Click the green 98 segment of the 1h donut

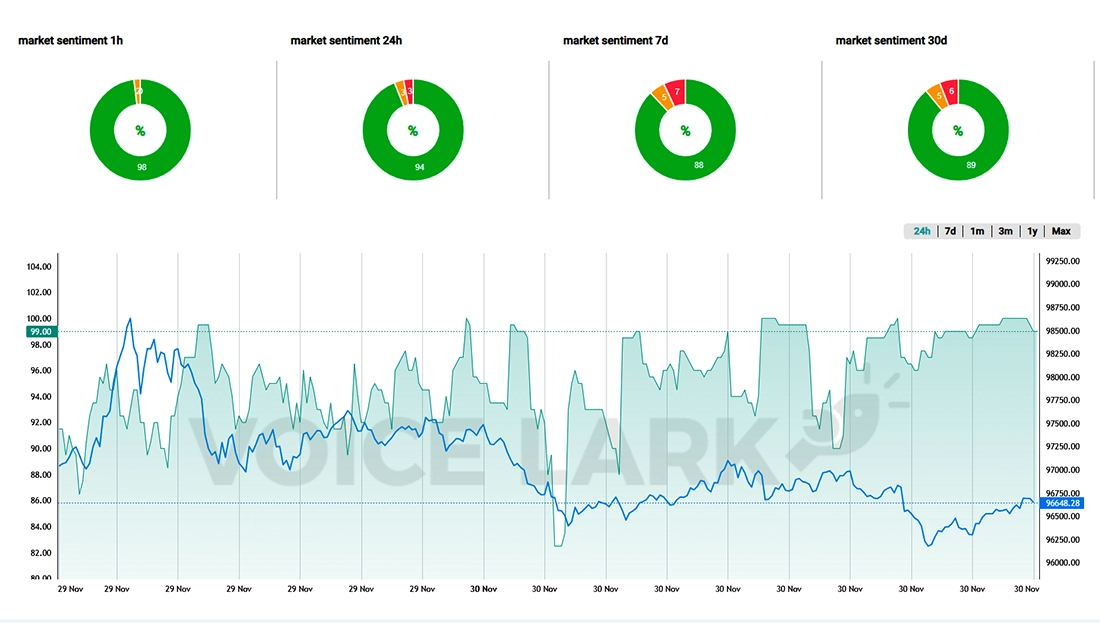pyautogui.click(x=141, y=167)
